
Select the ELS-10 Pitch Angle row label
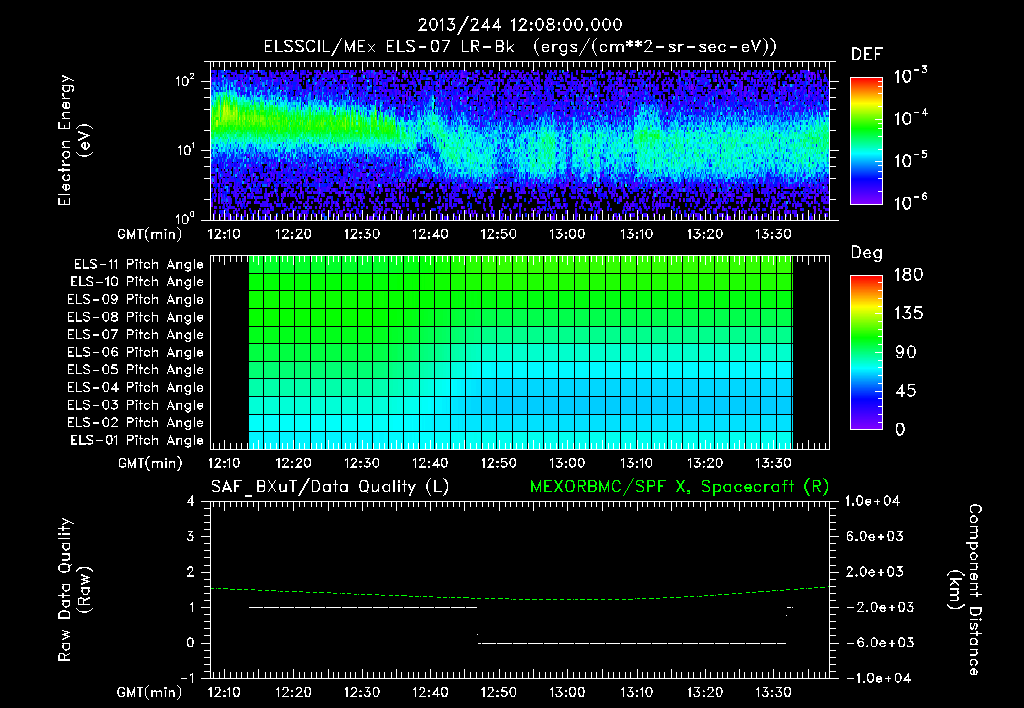coord(137,282)
